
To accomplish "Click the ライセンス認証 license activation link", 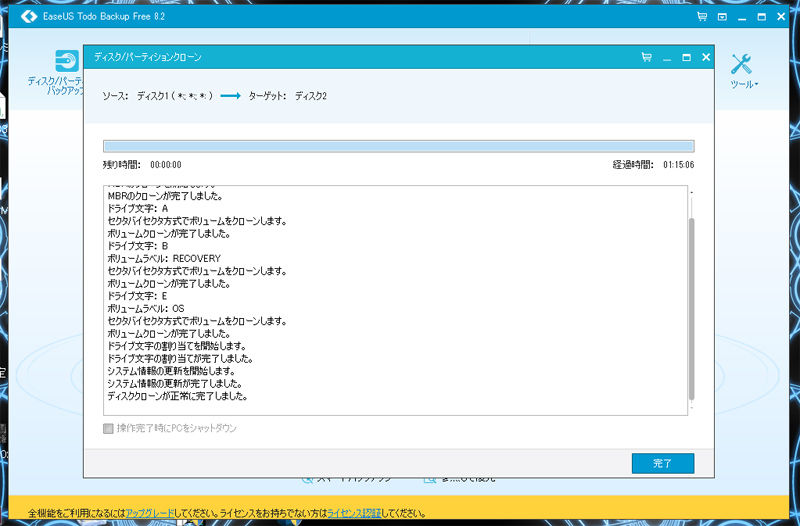I will [354, 513].
